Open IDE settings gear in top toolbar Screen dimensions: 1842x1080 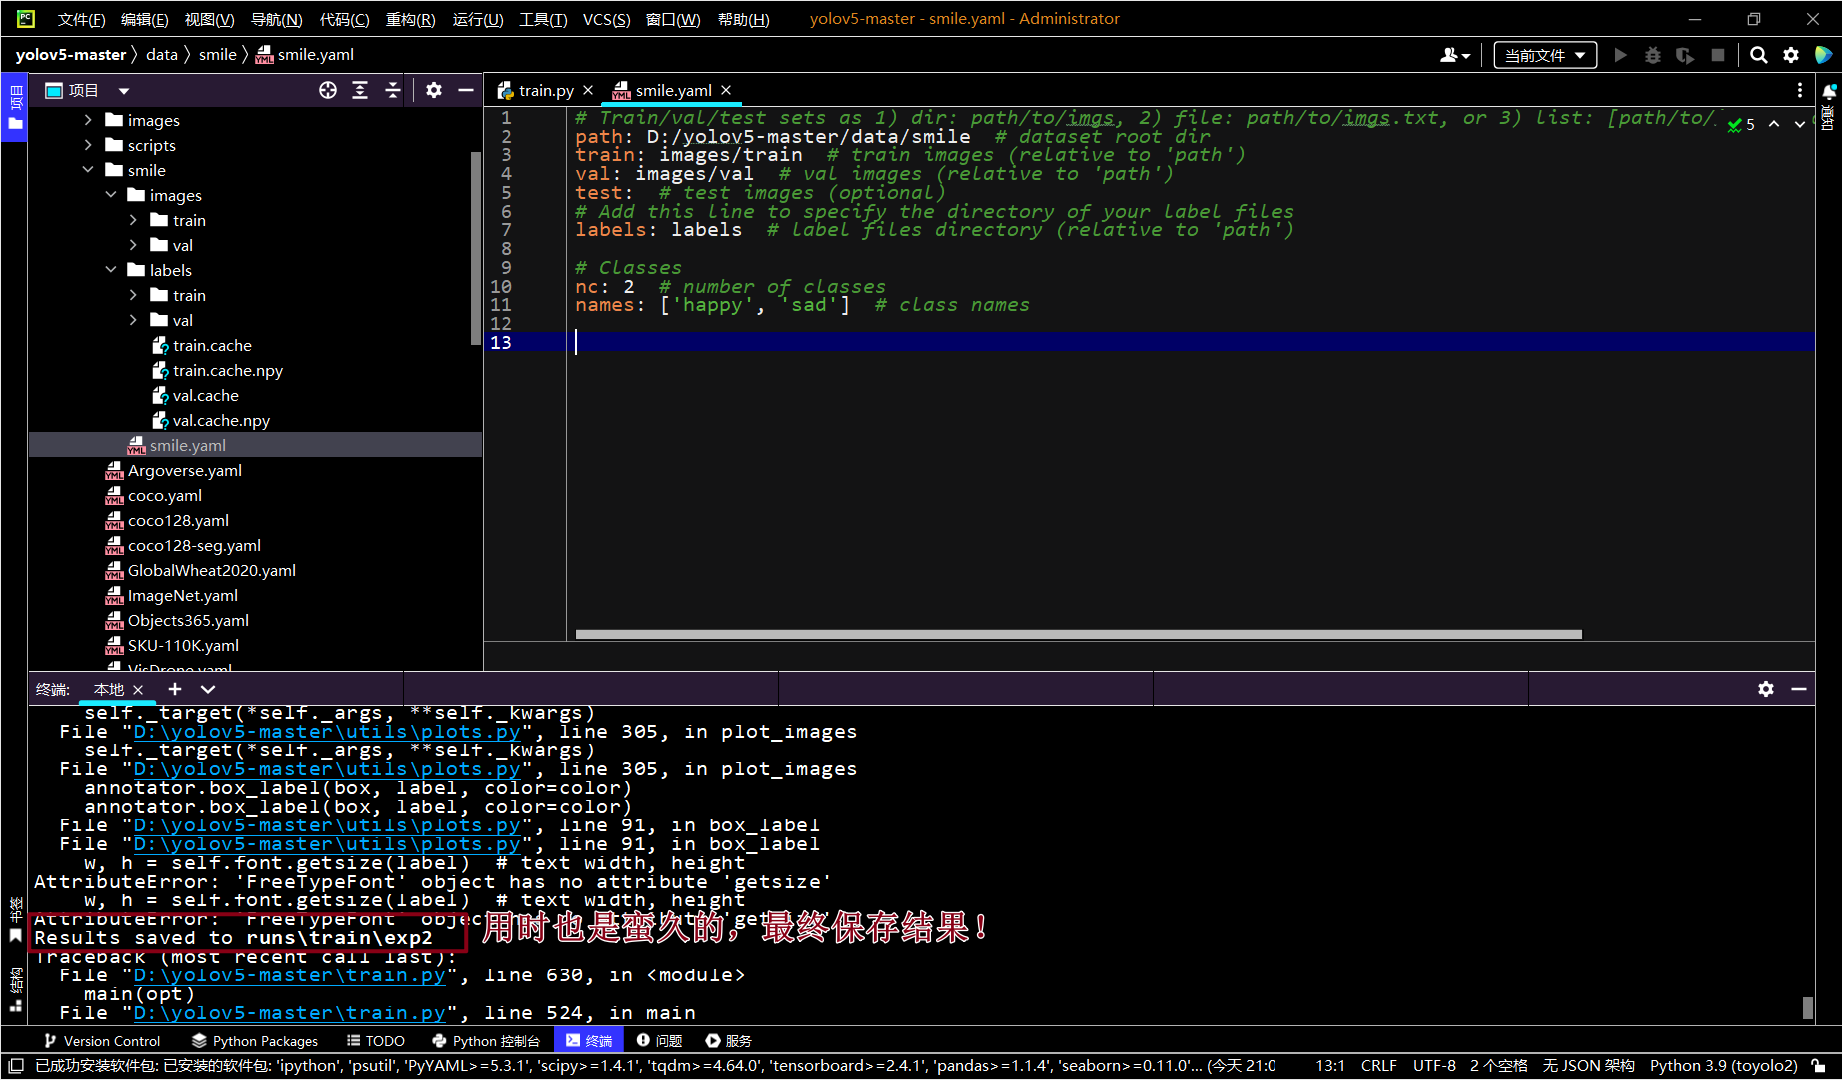pyautogui.click(x=1791, y=55)
